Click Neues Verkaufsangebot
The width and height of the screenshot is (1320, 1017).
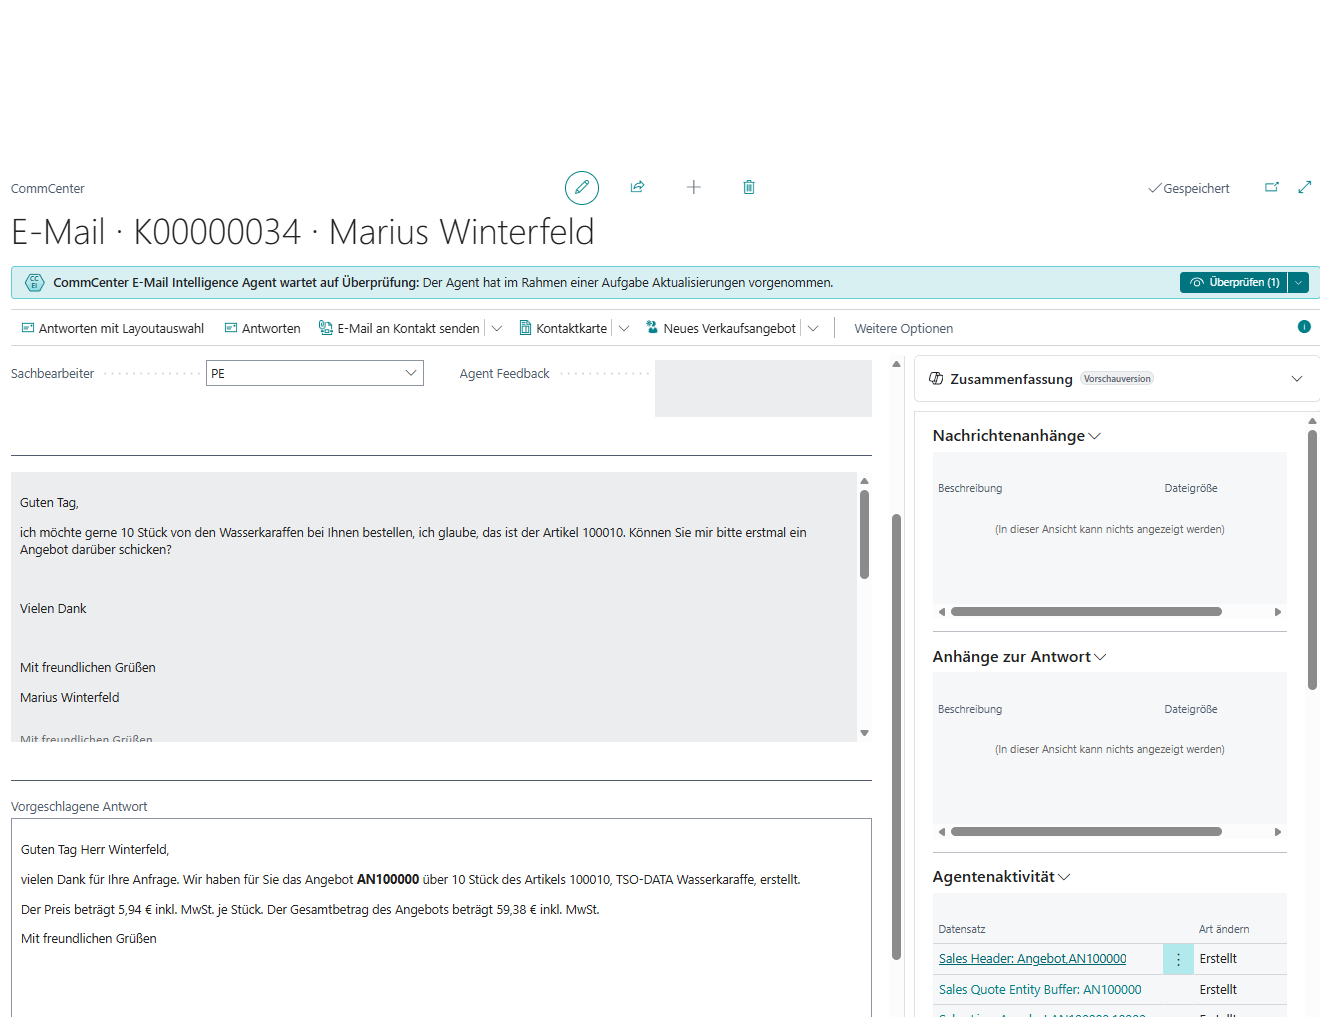(x=721, y=328)
